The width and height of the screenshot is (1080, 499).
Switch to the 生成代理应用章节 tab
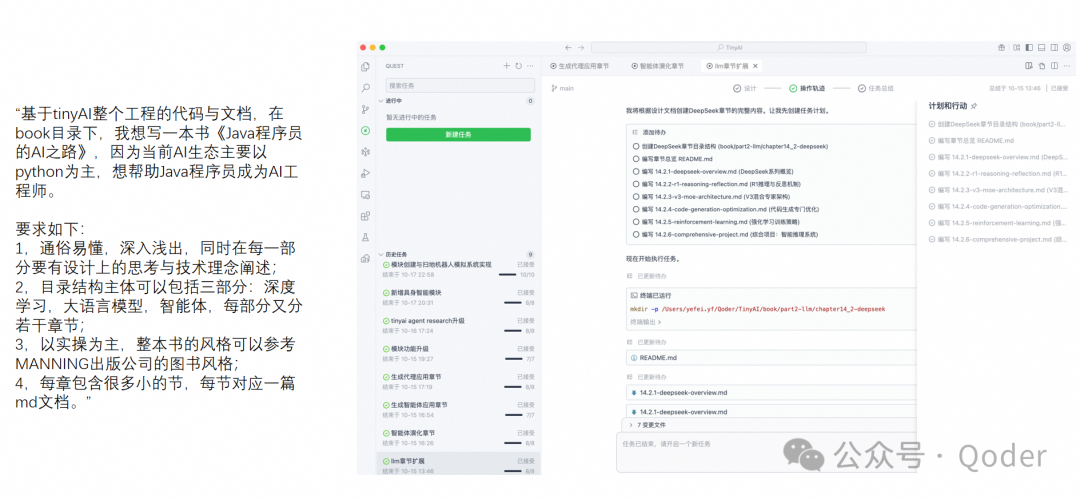click(579, 66)
